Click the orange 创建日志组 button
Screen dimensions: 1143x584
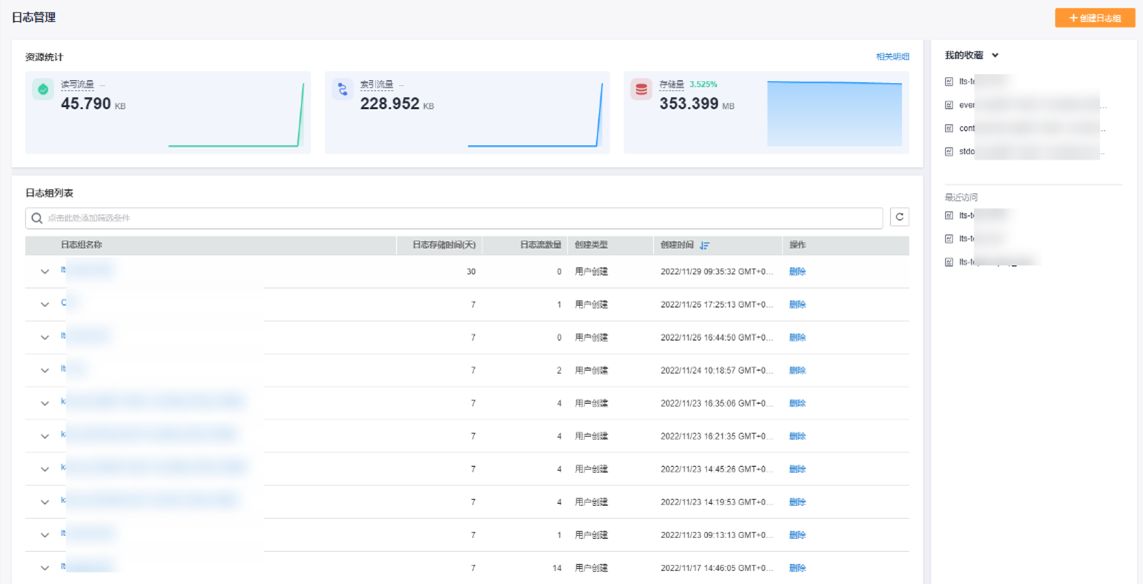click(x=1095, y=18)
